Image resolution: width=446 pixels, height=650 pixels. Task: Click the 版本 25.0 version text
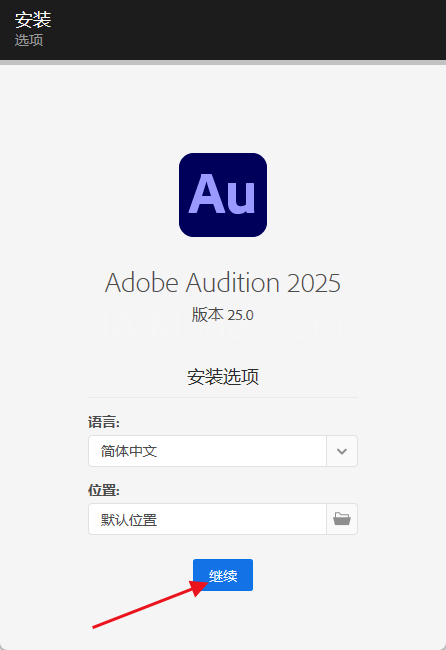coord(223,315)
